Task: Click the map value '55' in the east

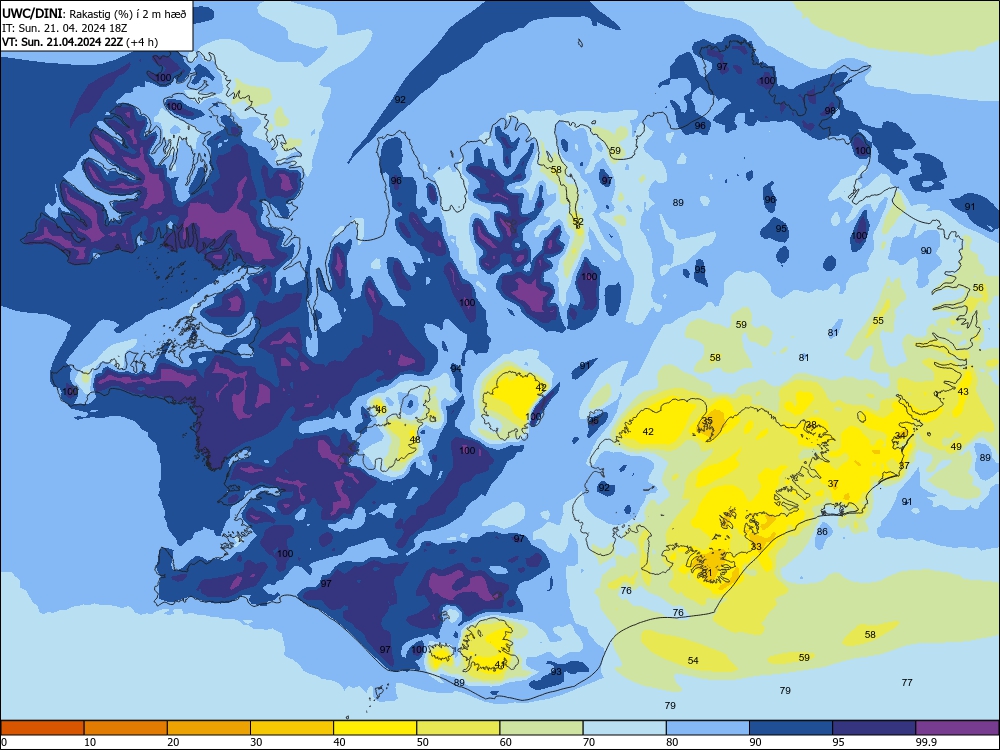Action: pyautogui.click(x=878, y=320)
